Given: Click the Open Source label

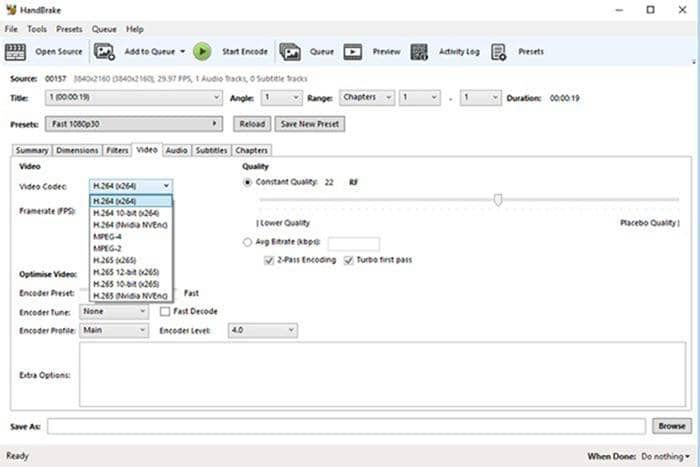Looking at the screenshot, I should pos(59,52).
